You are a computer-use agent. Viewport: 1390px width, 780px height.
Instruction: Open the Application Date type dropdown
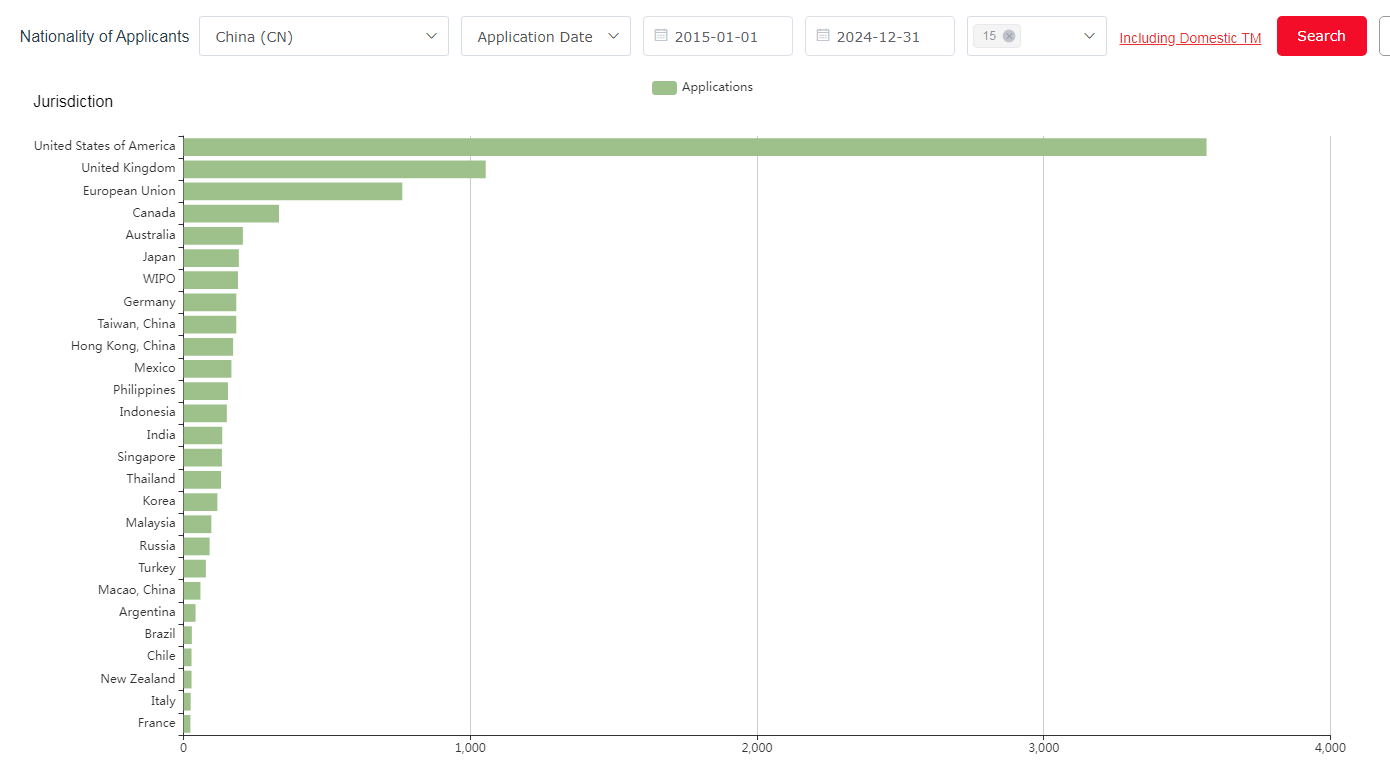point(534,36)
